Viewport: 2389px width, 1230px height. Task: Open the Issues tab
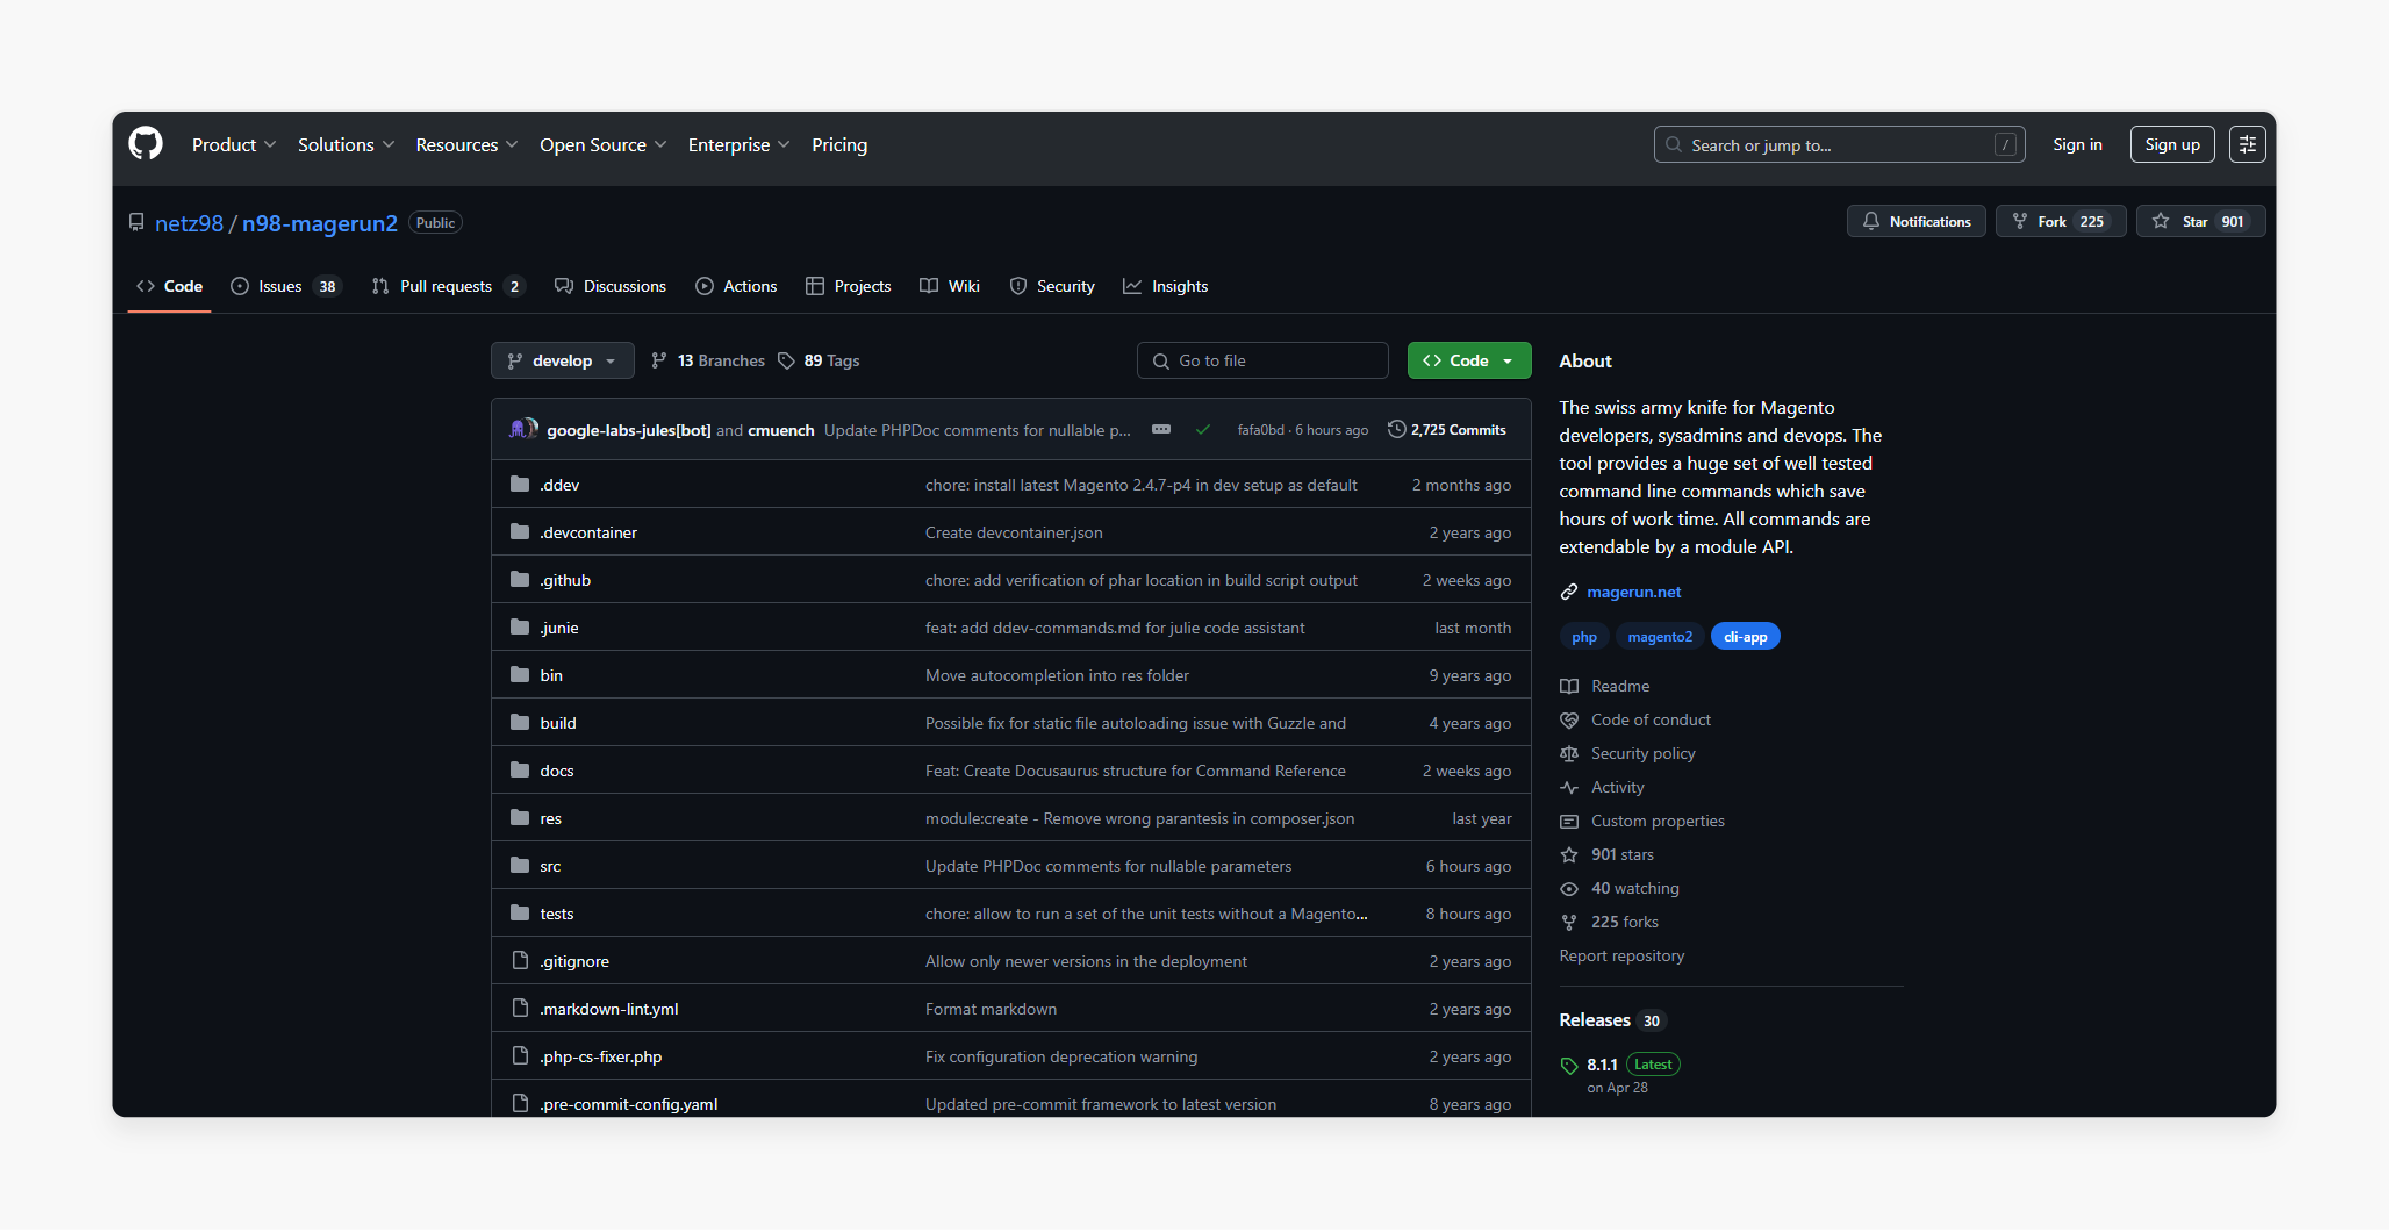286,286
